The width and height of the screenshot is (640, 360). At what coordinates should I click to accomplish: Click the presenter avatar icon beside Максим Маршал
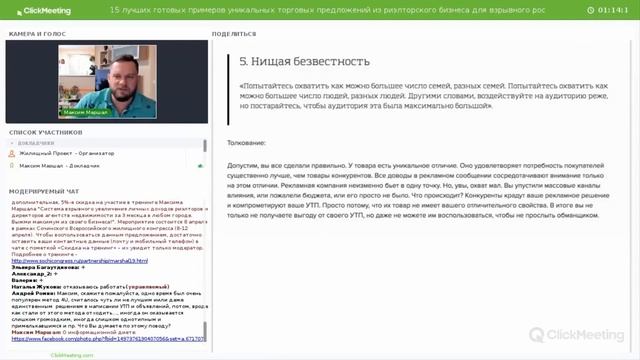[12, 166]
